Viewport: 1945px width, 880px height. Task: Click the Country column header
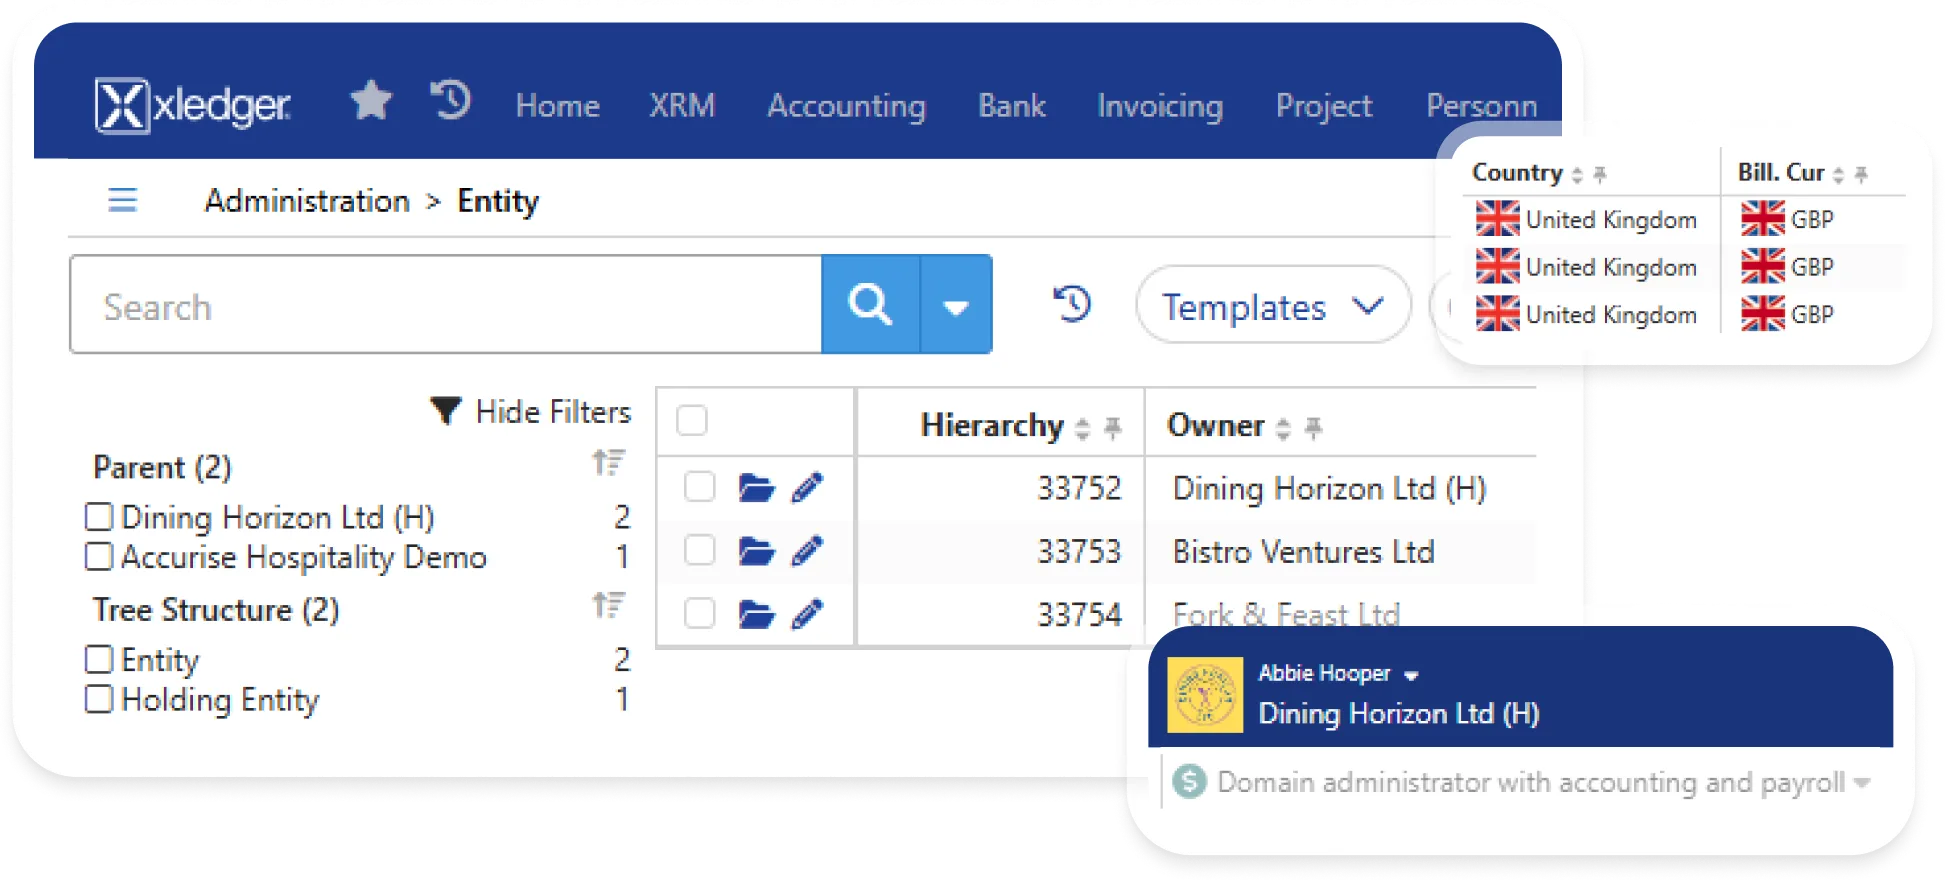[1517, 172]
